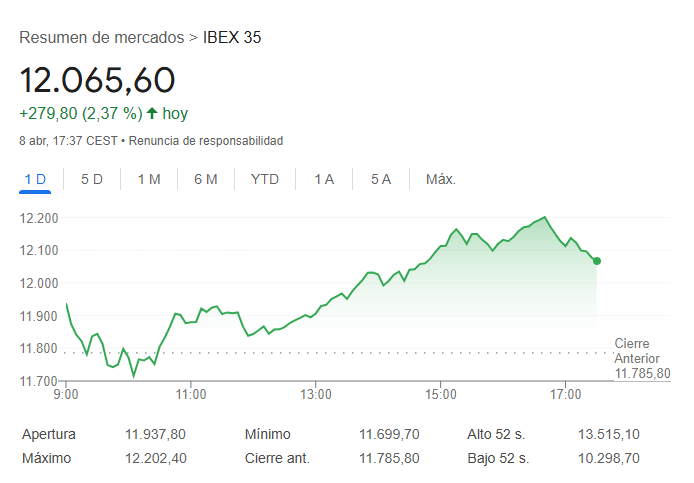694x483 pixels.
Task: Show the 6 M chart range
Action: coord(206,179)
